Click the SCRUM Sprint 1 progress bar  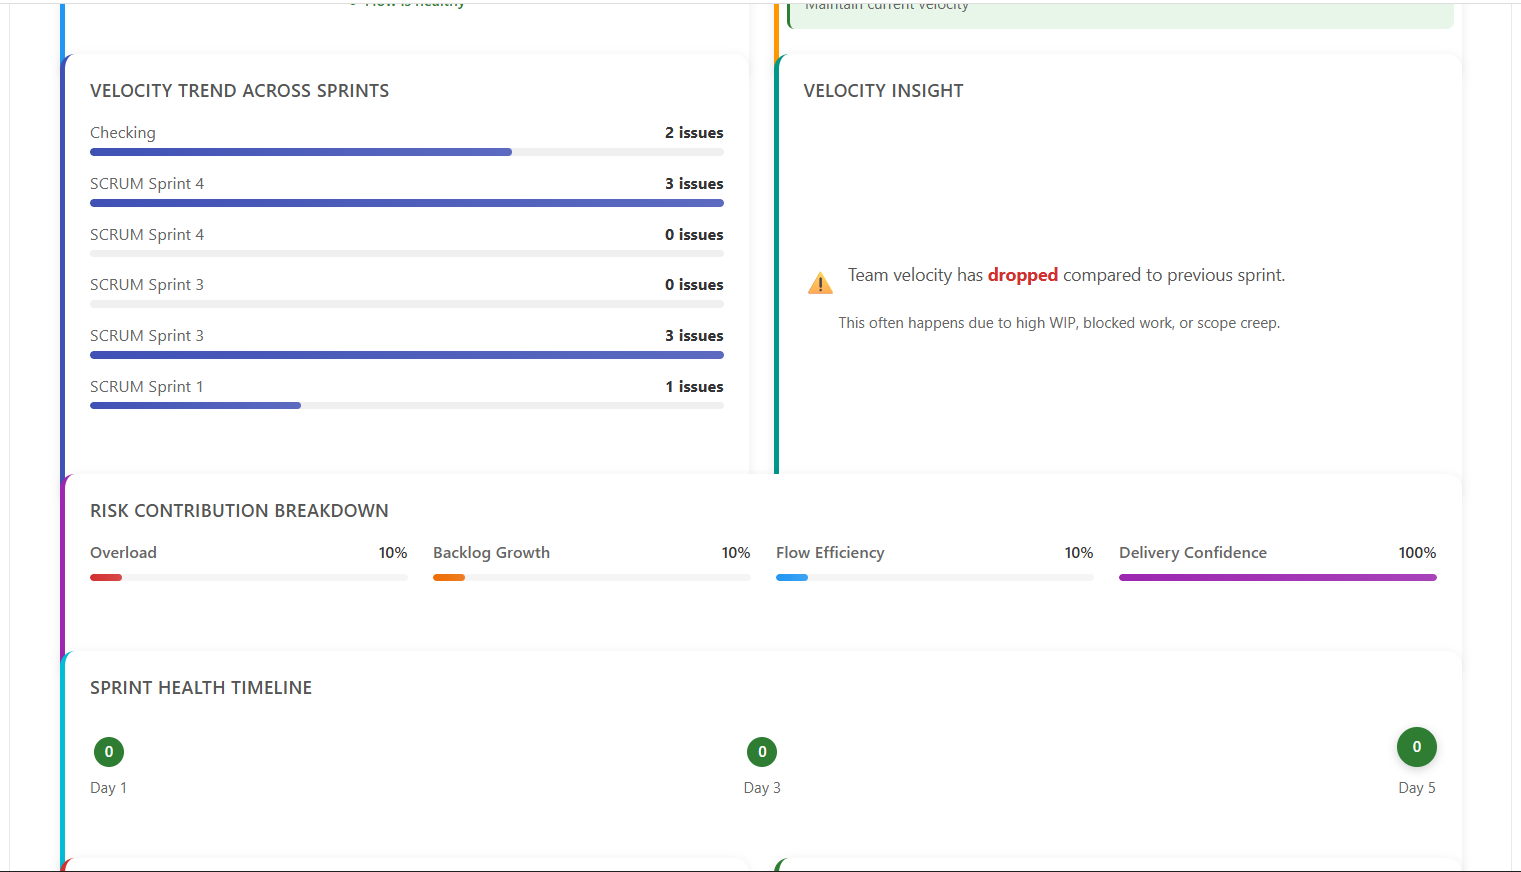[407, 405]
